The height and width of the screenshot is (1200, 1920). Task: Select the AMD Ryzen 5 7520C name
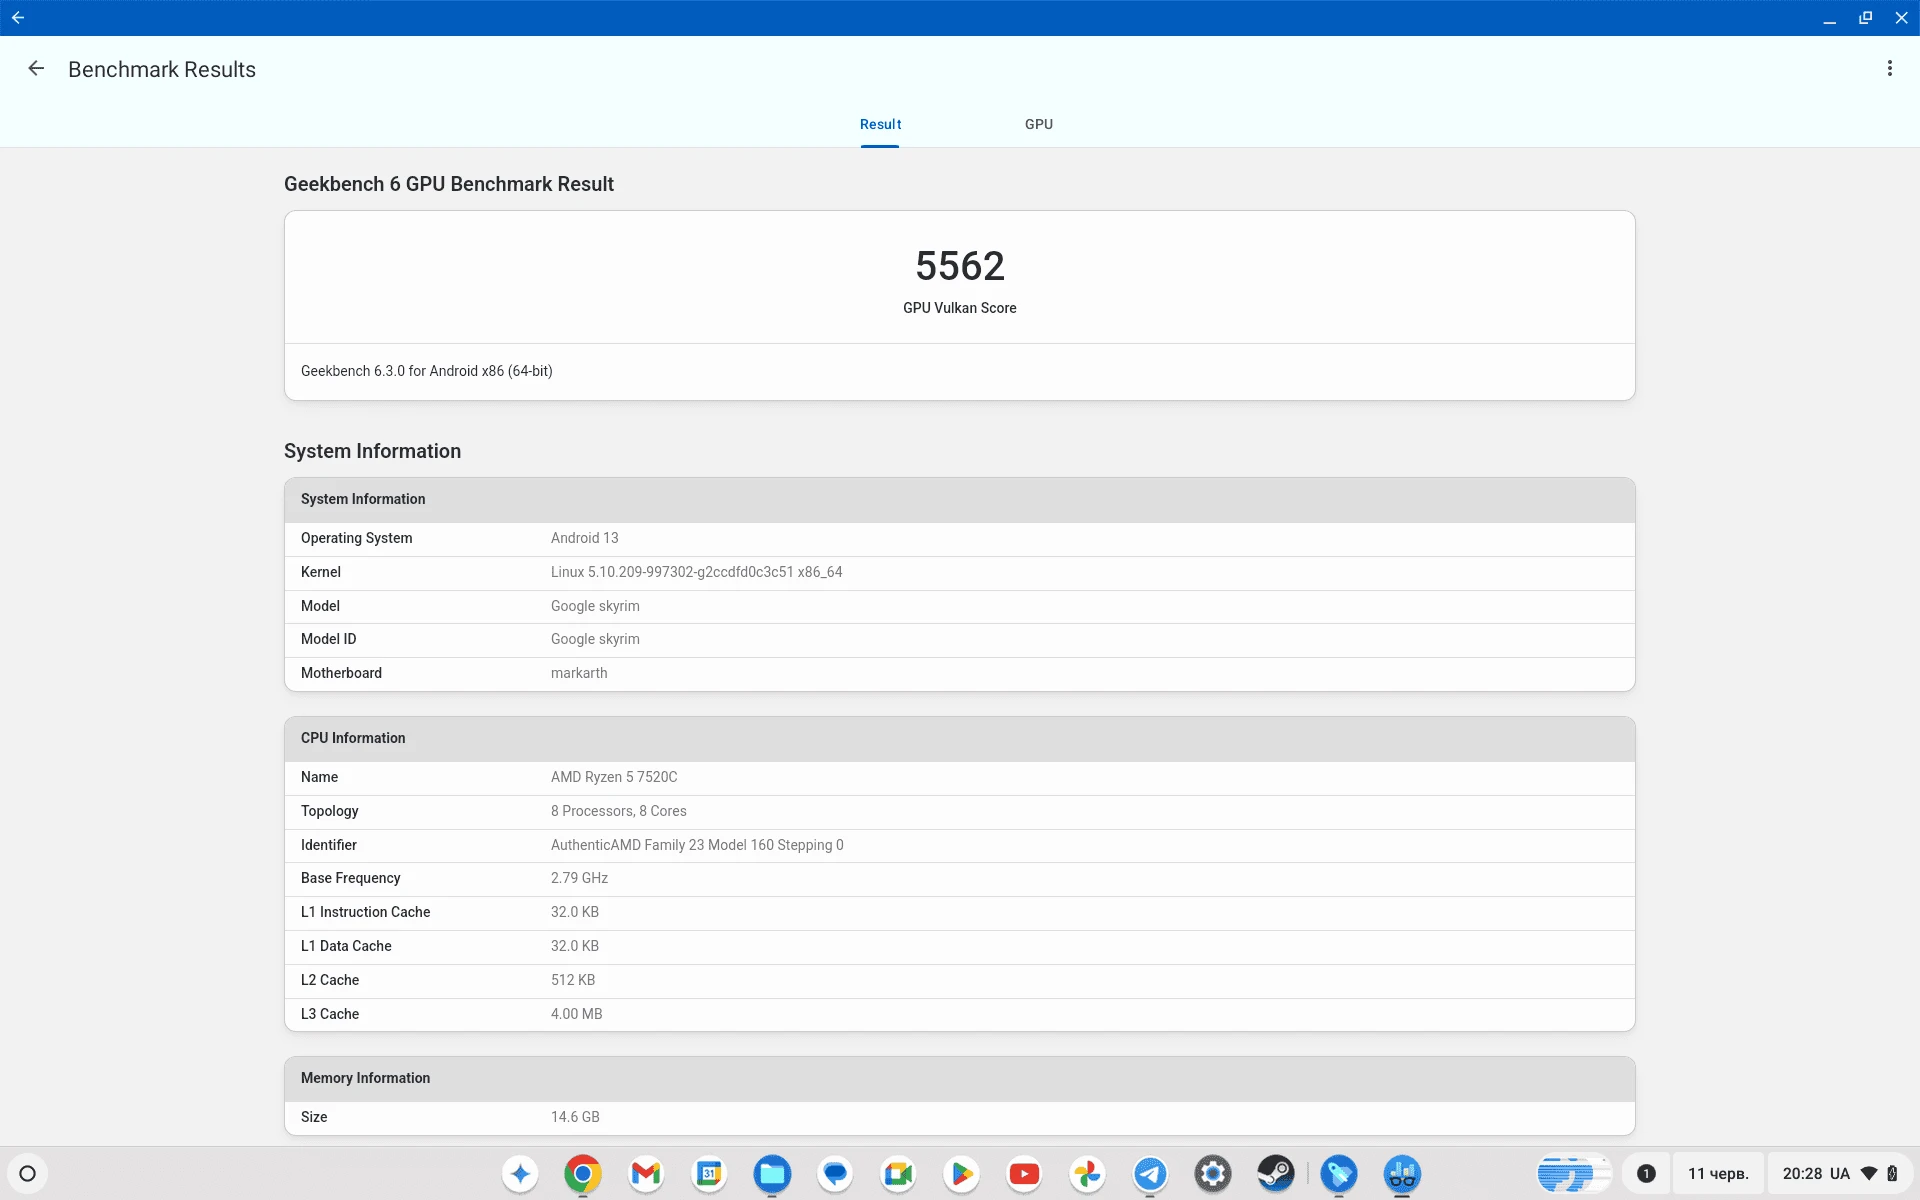tap(614, 777)
